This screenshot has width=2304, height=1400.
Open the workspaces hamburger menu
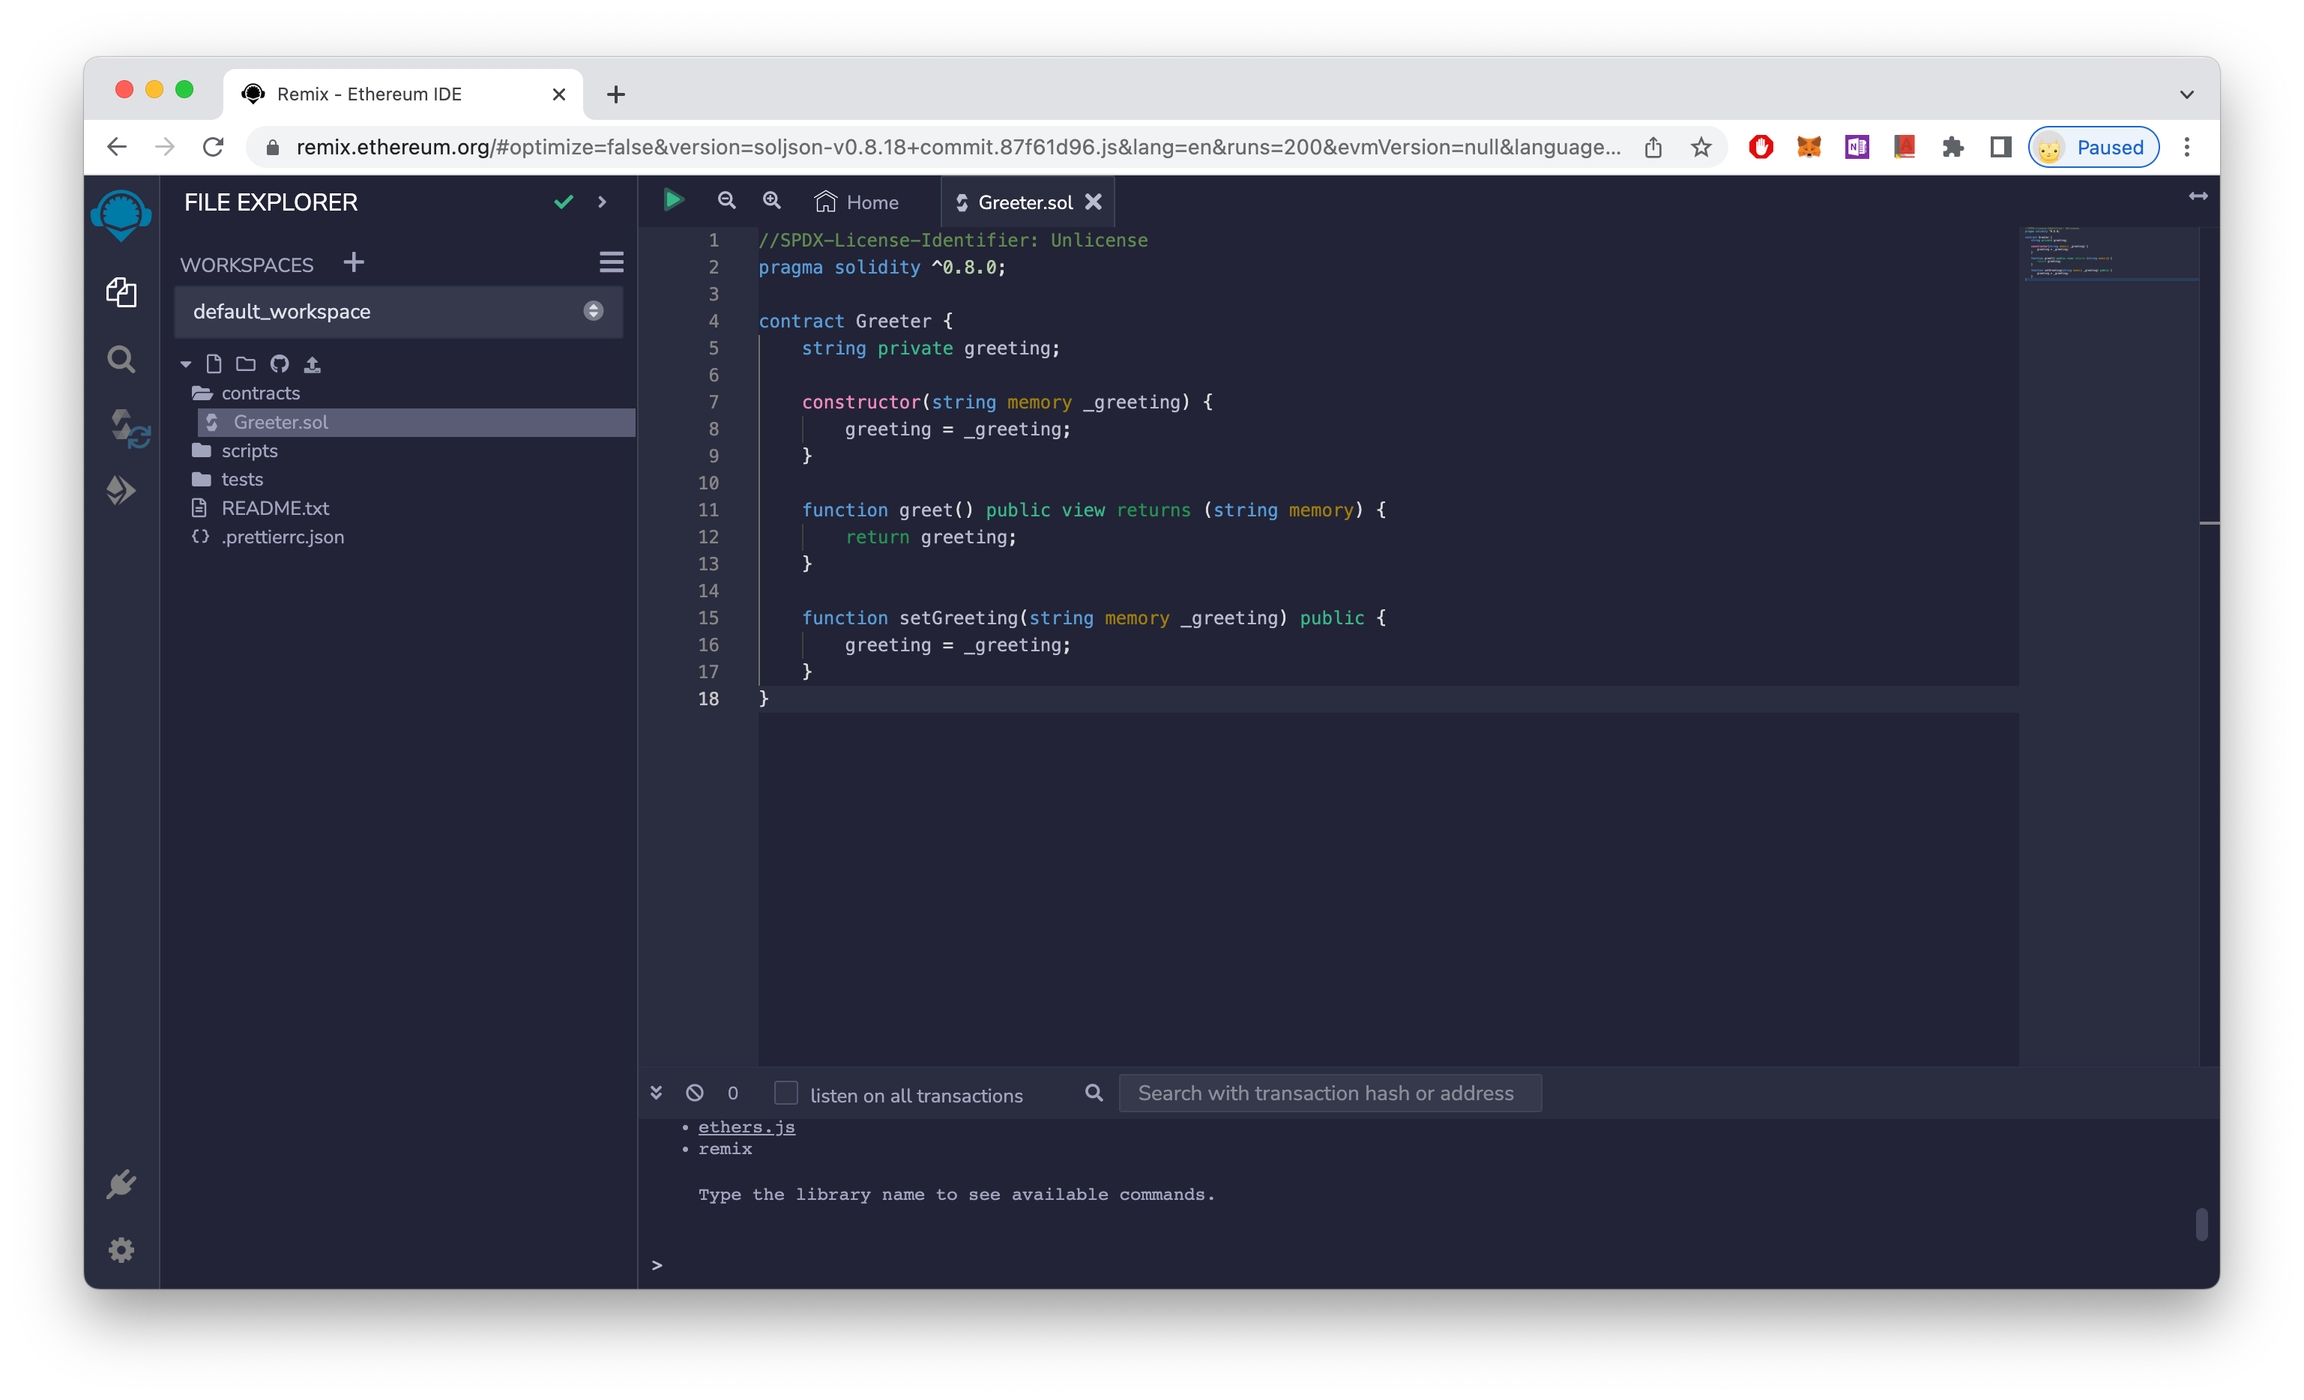(611, 262)
